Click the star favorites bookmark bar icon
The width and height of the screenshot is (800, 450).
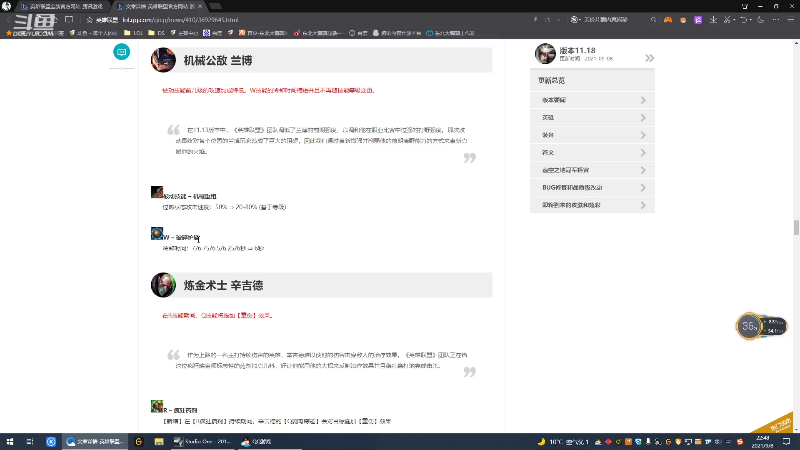(x=9, y=33)
